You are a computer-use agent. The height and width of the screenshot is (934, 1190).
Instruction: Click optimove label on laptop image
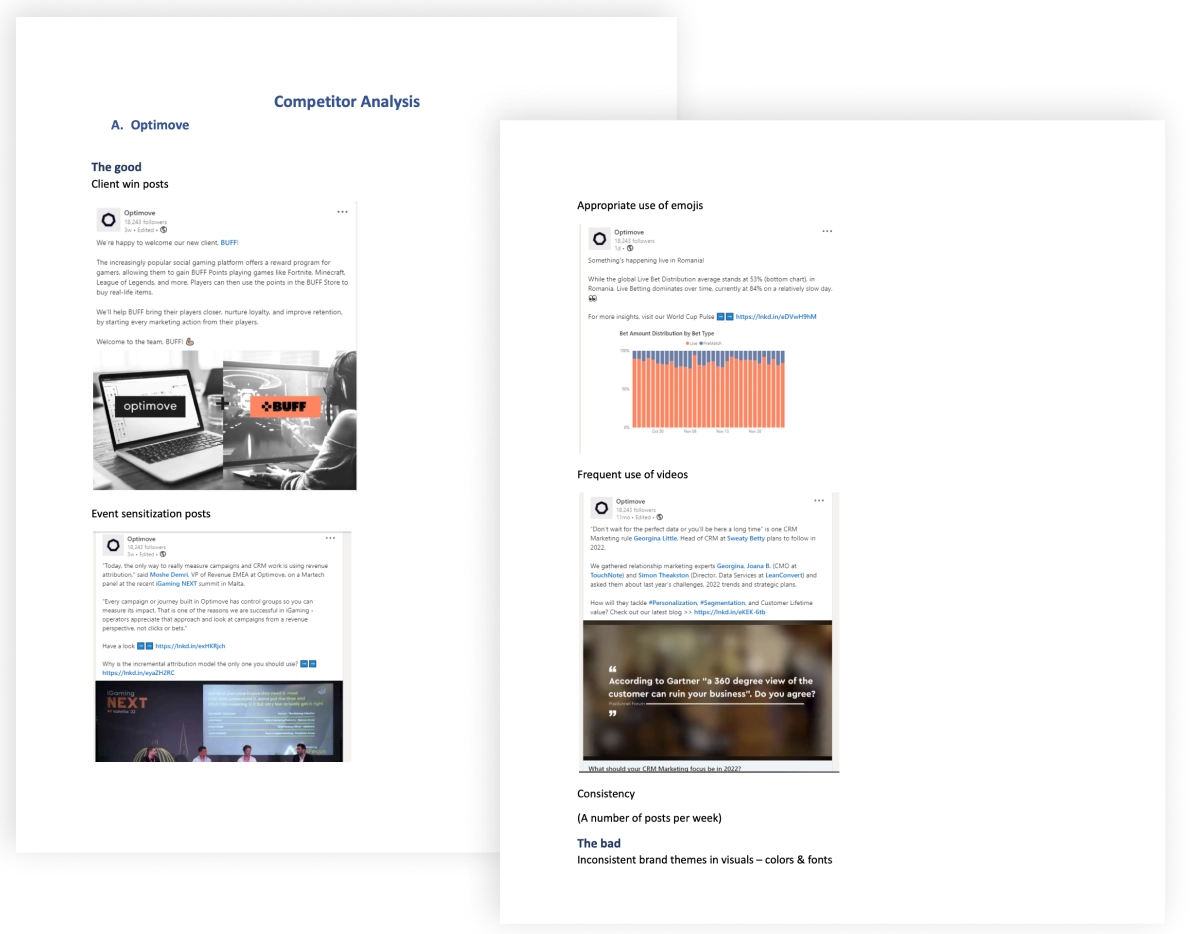point(150,406)
